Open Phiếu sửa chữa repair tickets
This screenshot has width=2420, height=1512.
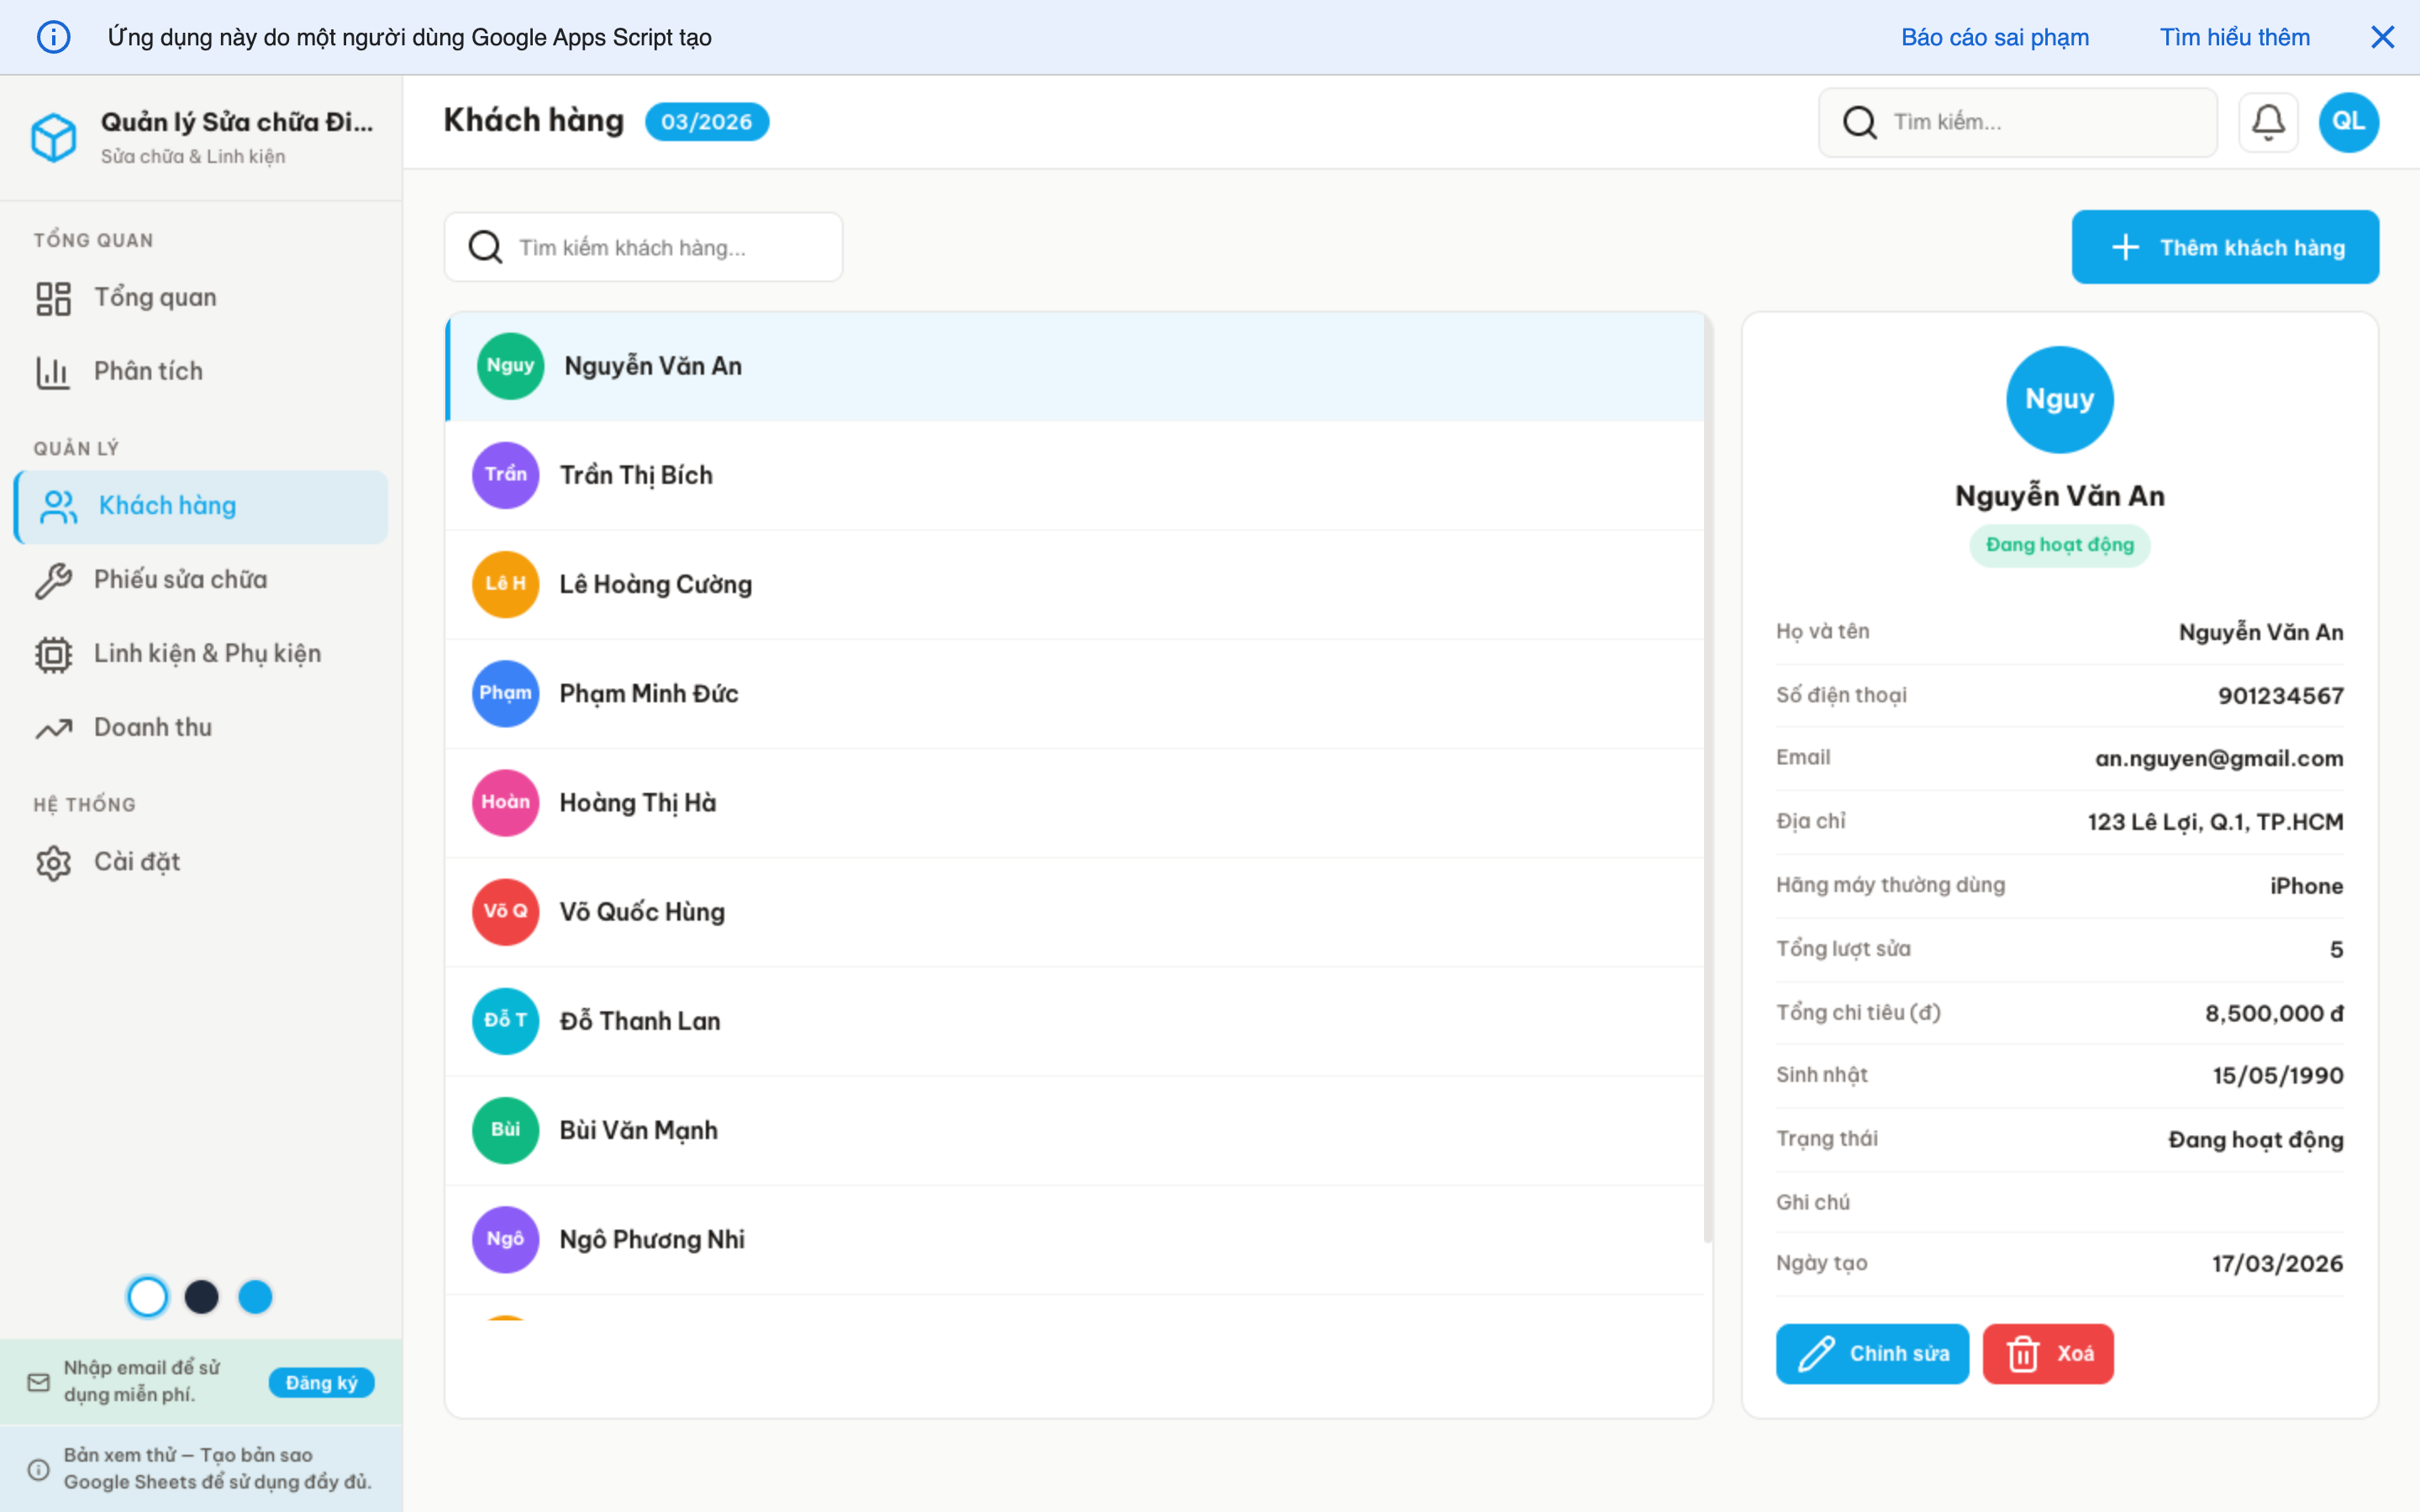click(x=179, y=579)
